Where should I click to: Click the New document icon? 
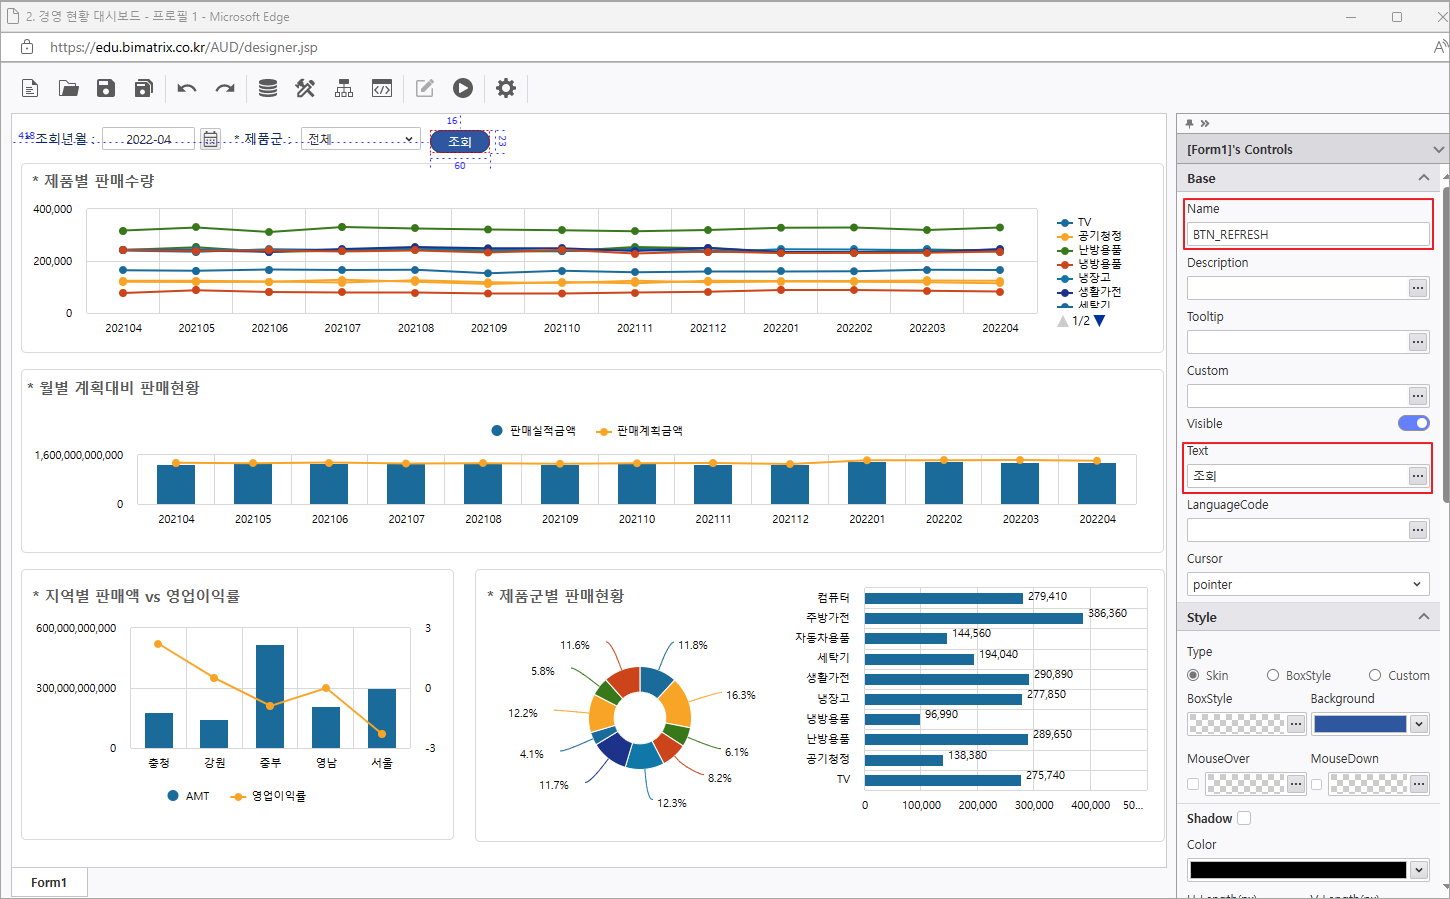pos(30,88)
